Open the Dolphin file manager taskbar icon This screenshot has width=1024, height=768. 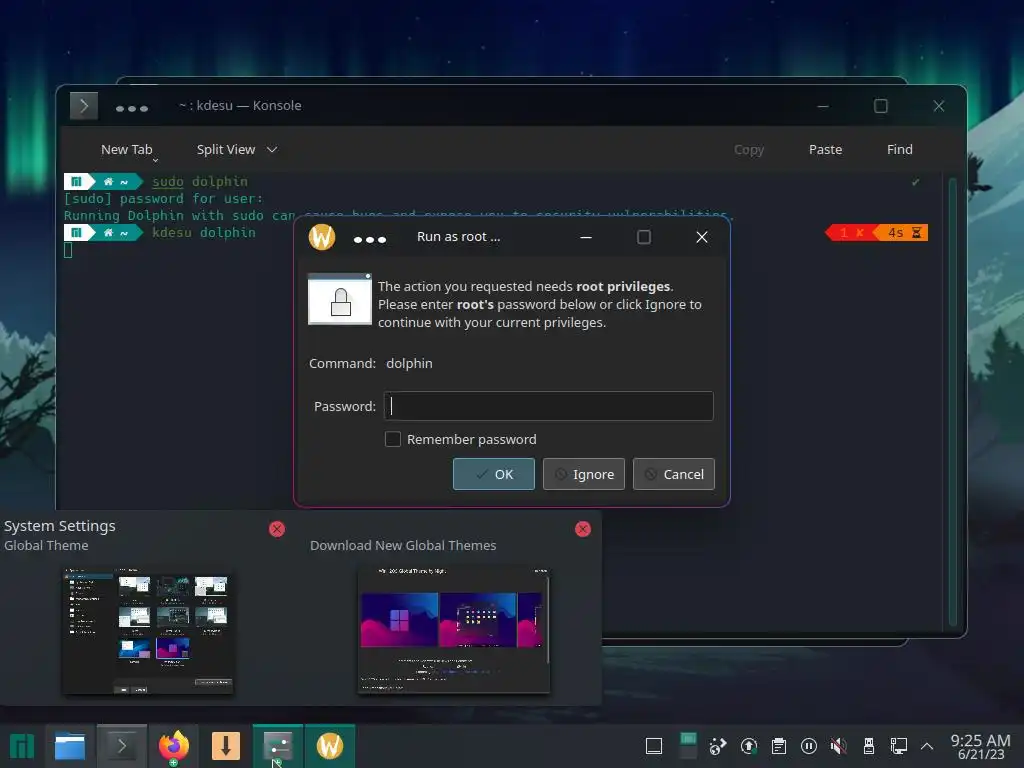coord(70,746)
